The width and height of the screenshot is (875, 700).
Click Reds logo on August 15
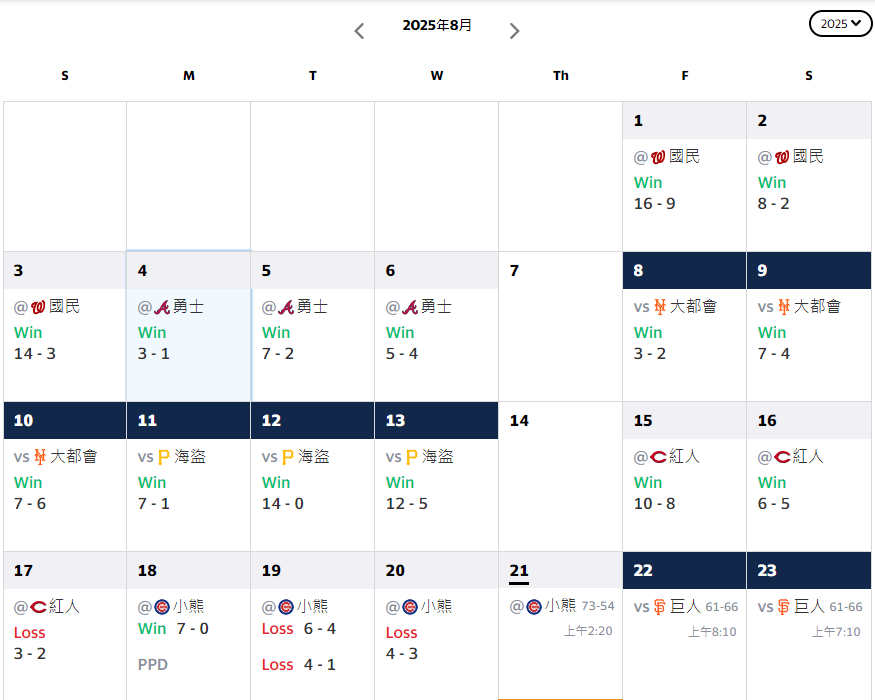pos(658,457)
